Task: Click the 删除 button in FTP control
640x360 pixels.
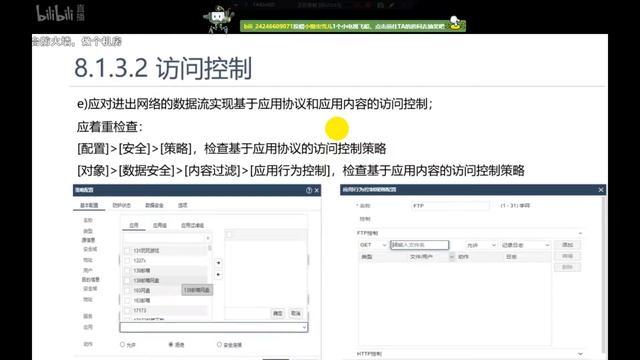Action: pyautogui.click(x=567, y=267)
